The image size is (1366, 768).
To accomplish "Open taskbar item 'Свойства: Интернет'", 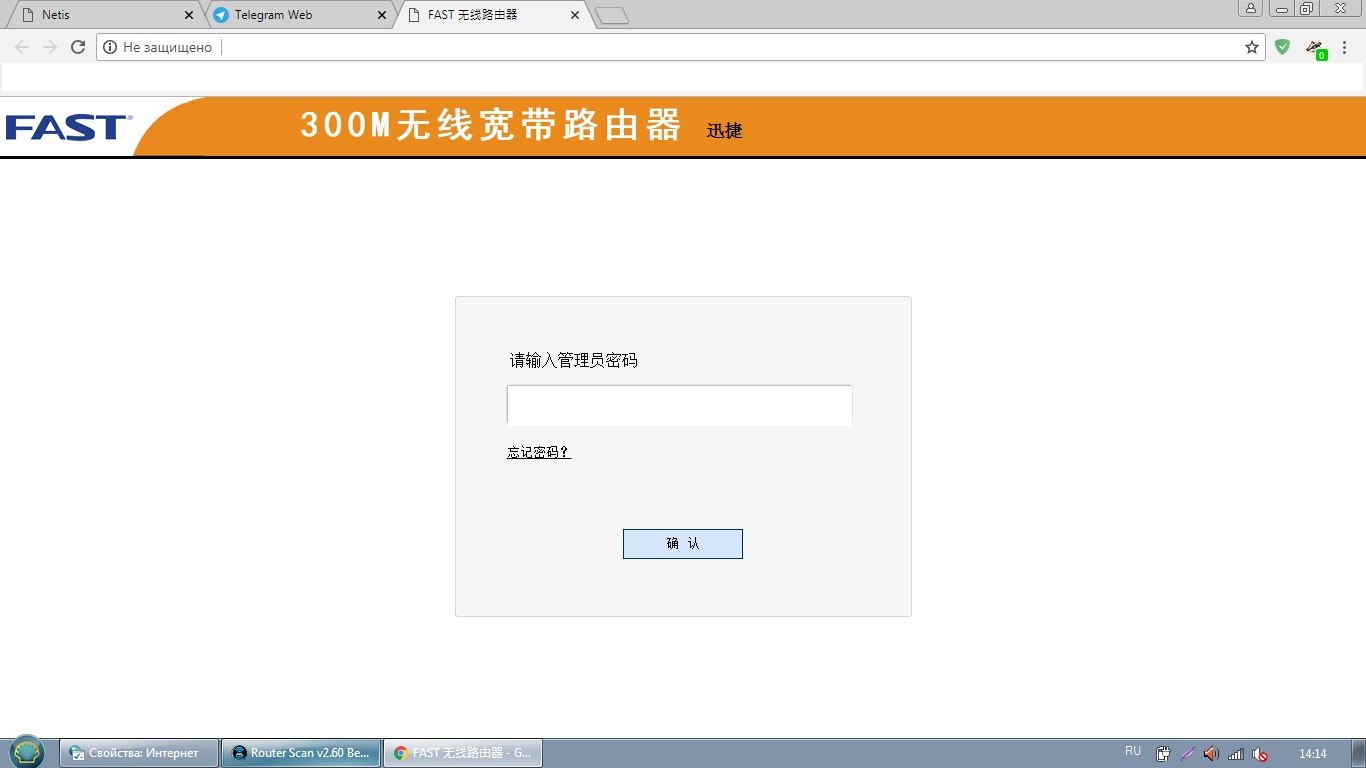I will pos(139,753).
